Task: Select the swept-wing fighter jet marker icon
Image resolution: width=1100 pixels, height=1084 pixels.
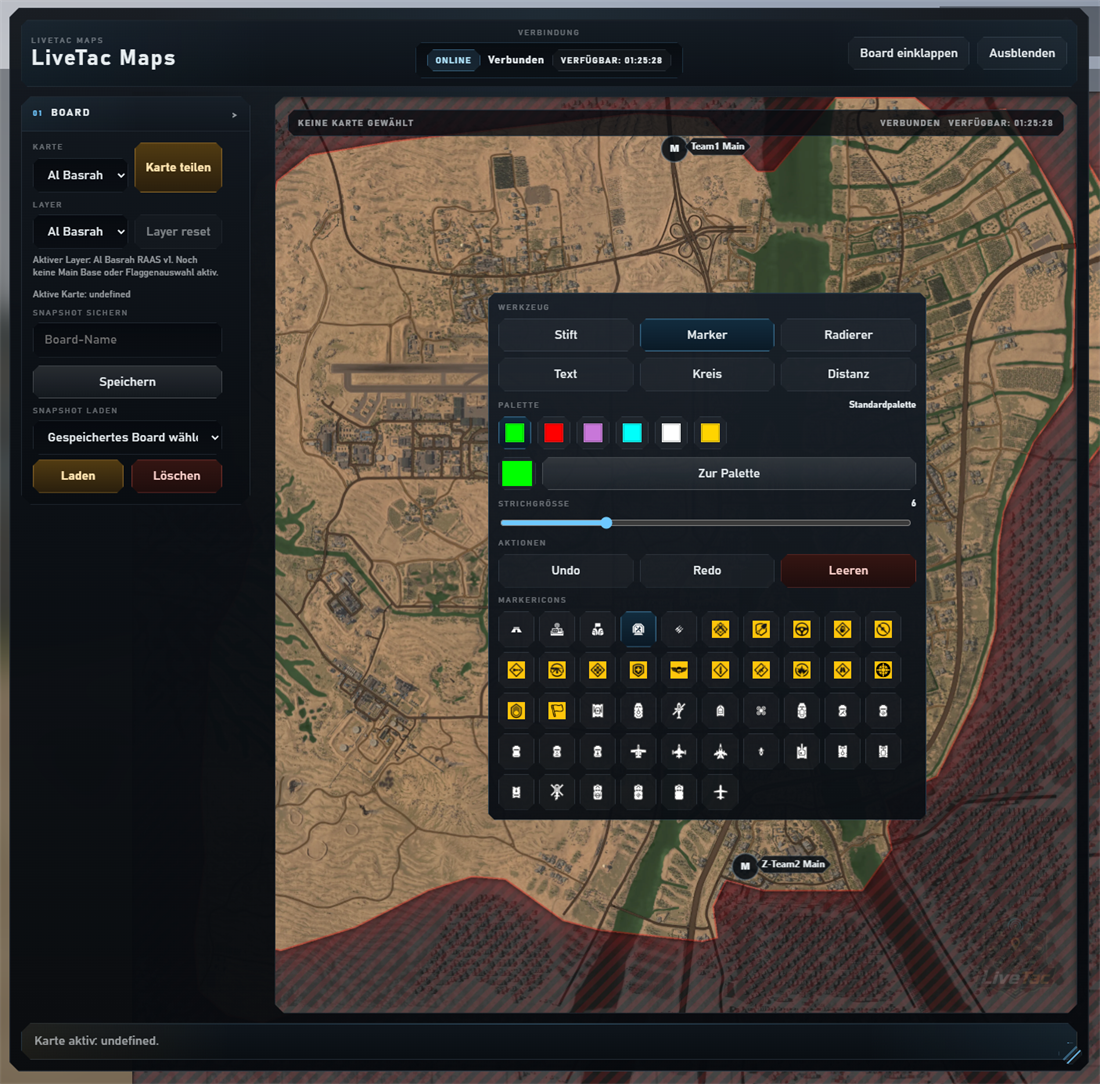Action: [x=720, y=751]
